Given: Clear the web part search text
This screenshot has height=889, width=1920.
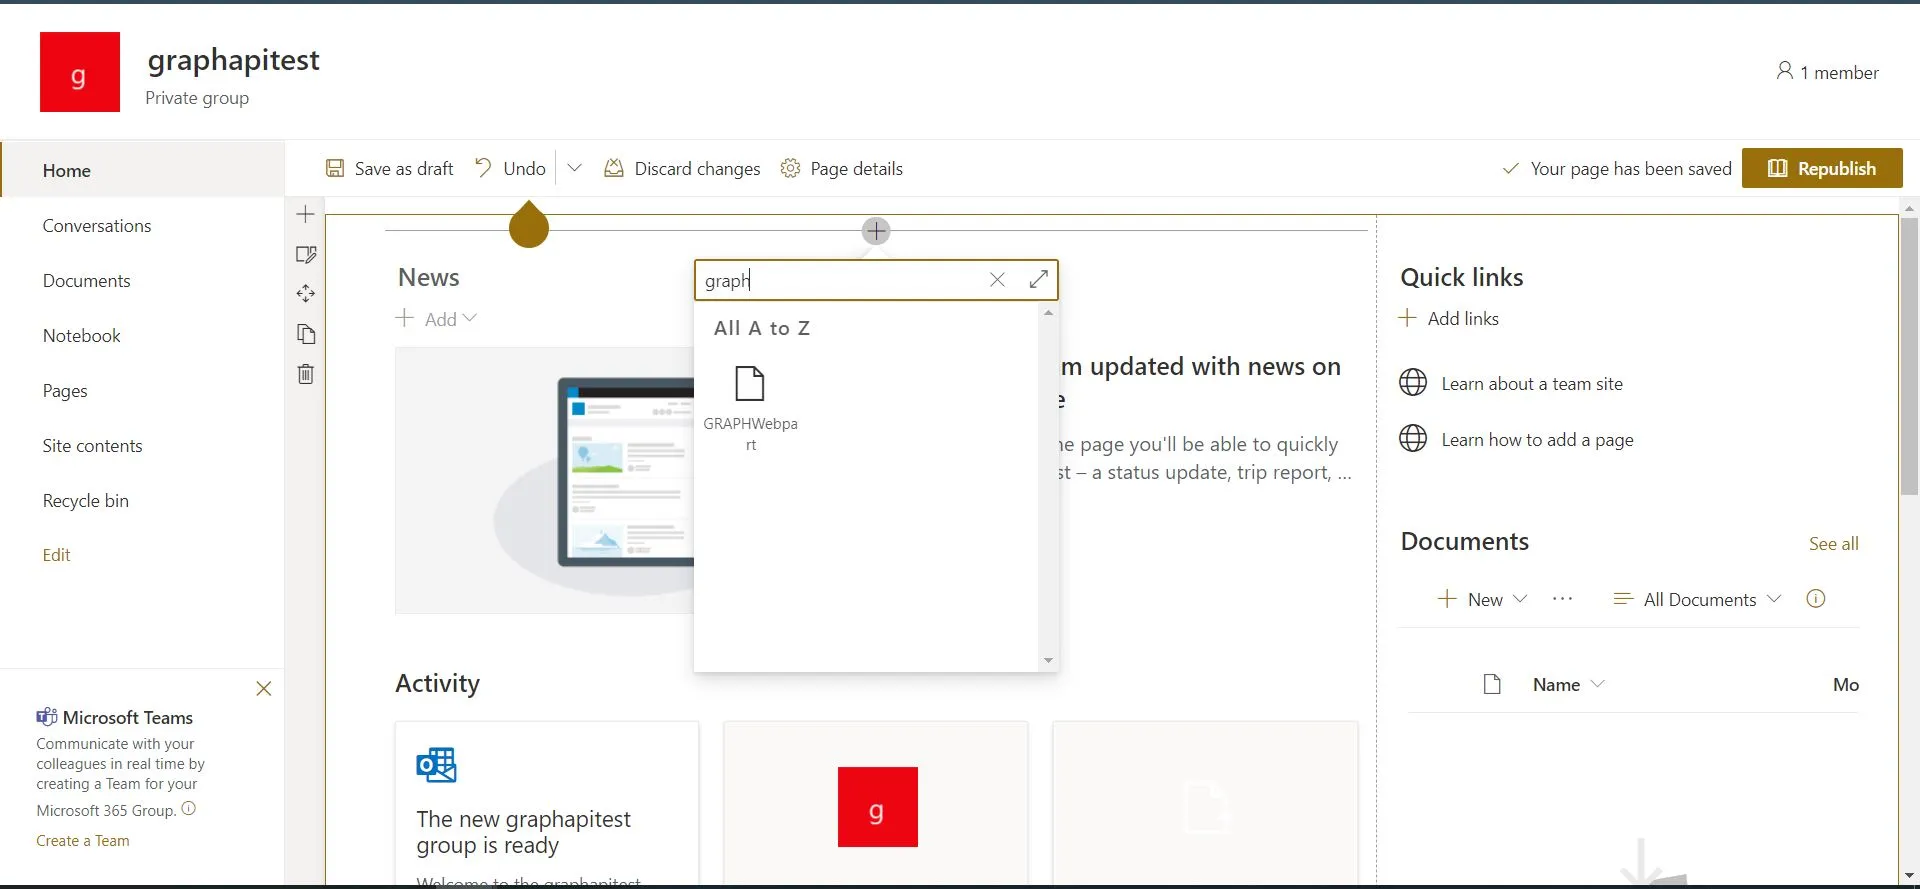Looking at the screenshot, I should point(997,280).
